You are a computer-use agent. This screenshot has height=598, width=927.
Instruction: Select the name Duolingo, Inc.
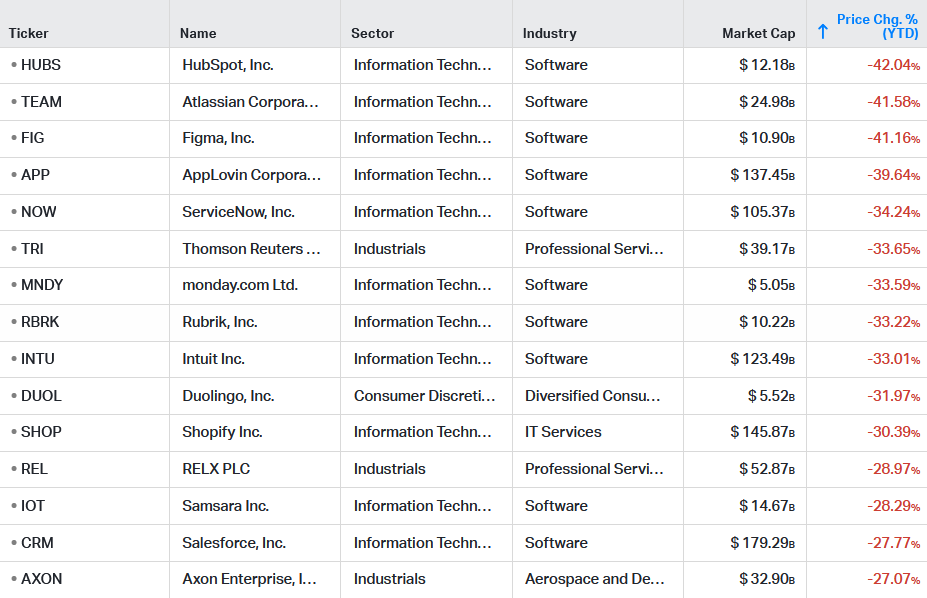(x=228, y=396)
